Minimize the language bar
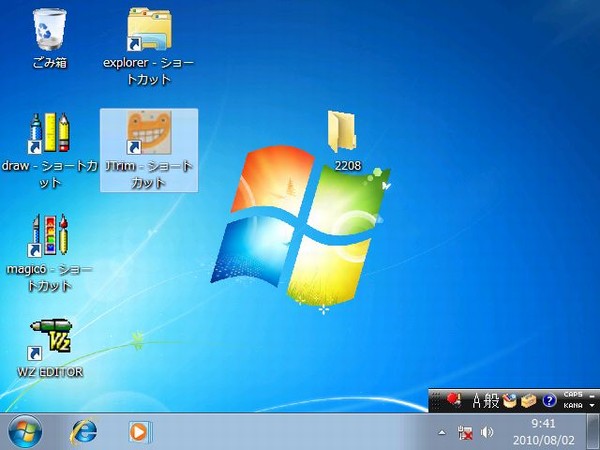 tap(592, 396)
